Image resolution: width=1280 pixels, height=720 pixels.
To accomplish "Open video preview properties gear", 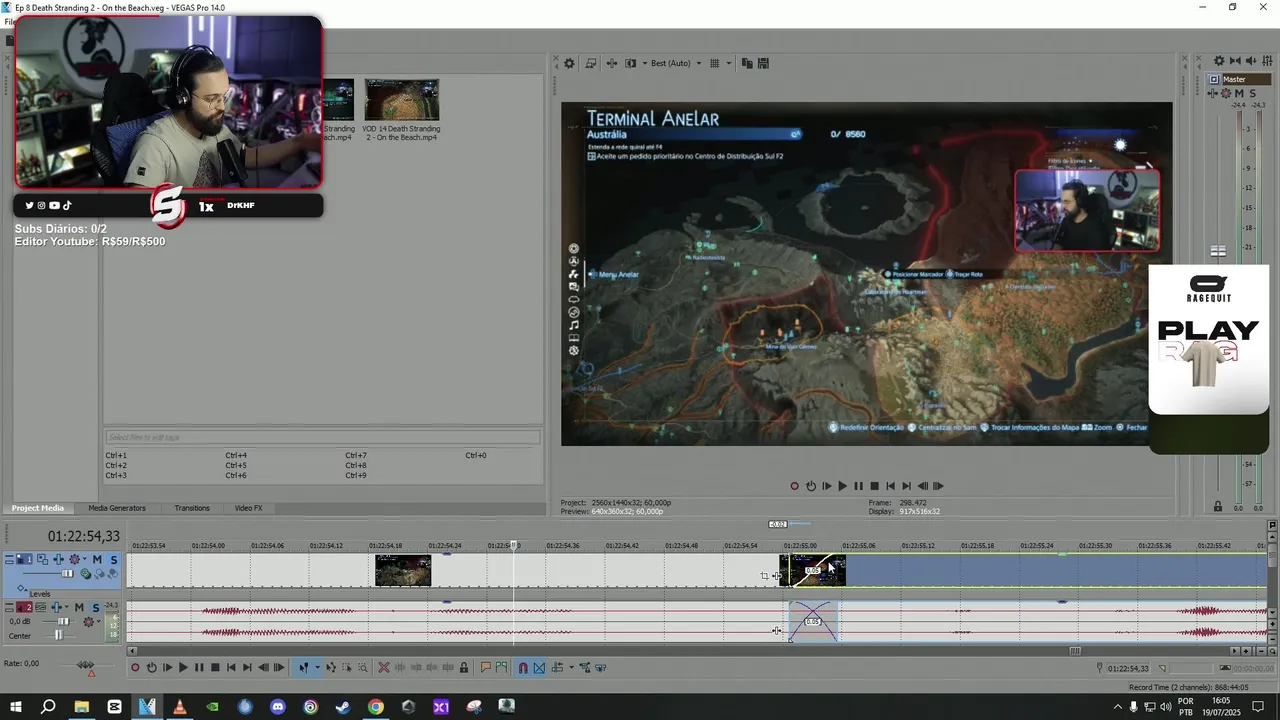I will pos(569,63).
